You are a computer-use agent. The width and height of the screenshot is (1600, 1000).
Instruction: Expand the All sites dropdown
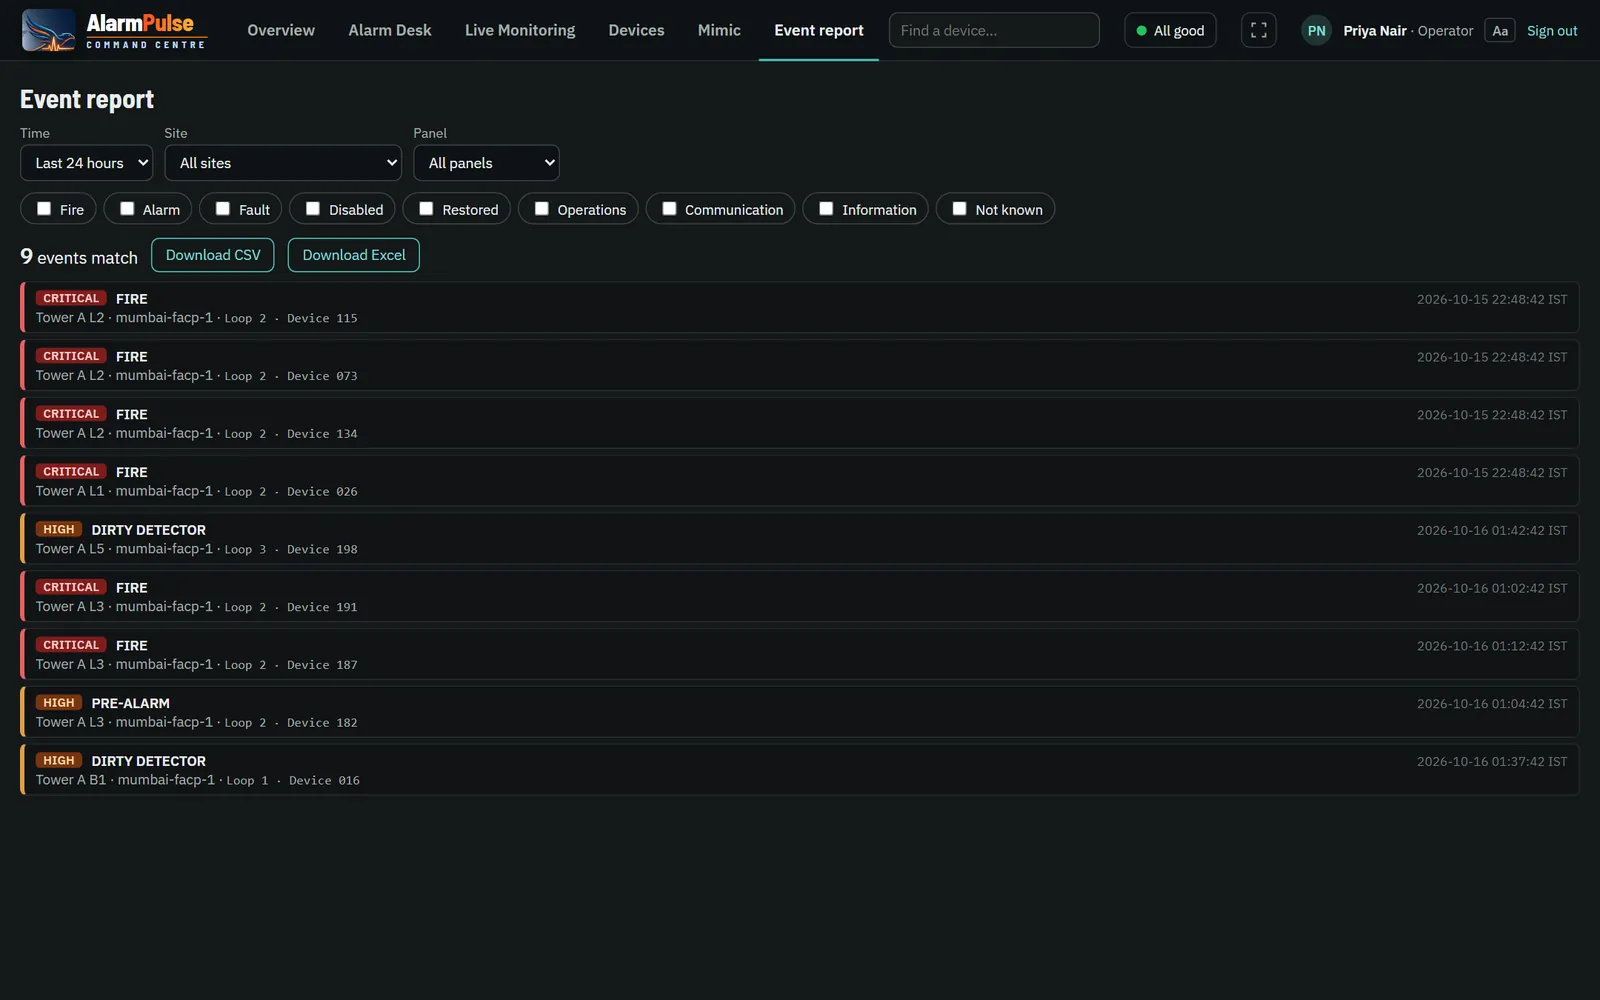pos(283,163)
